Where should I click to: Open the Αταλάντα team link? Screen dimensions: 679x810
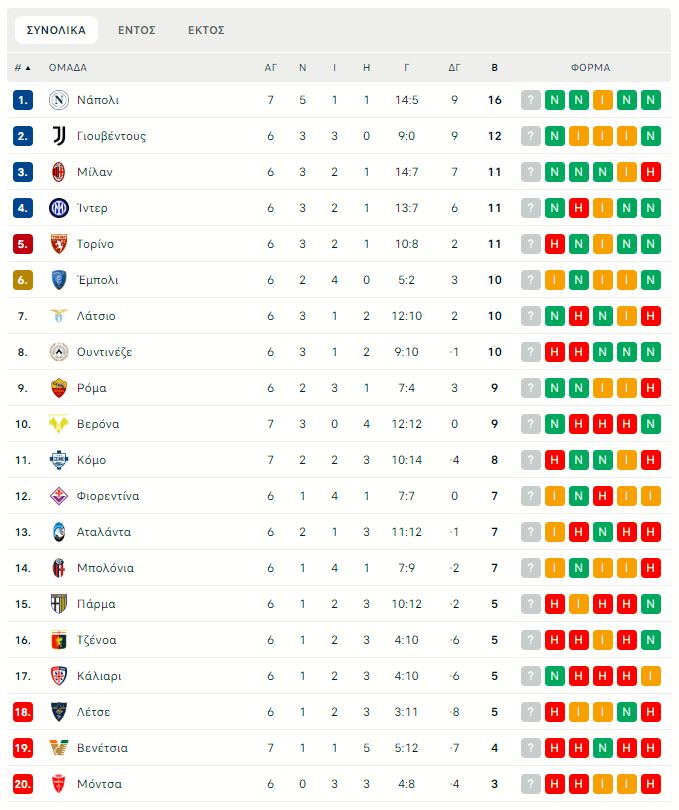pyautogui.click(x=104, y=532)
